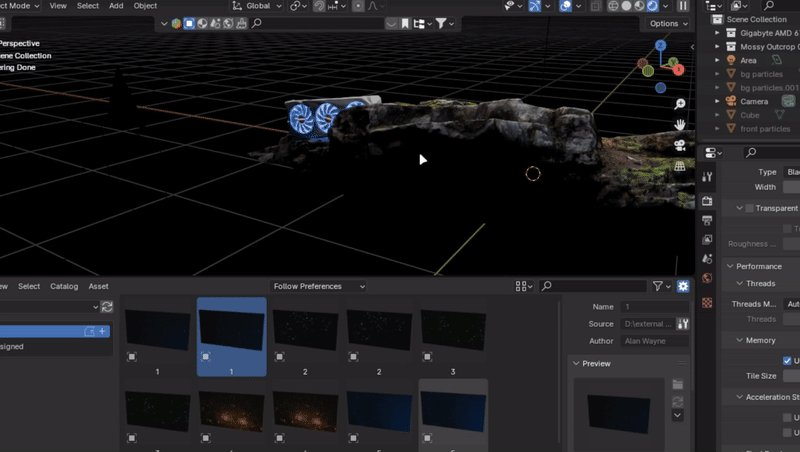Collapse the Acceleration Structure subpanel
Screen dimensions: 800x452
click(739, 397)
